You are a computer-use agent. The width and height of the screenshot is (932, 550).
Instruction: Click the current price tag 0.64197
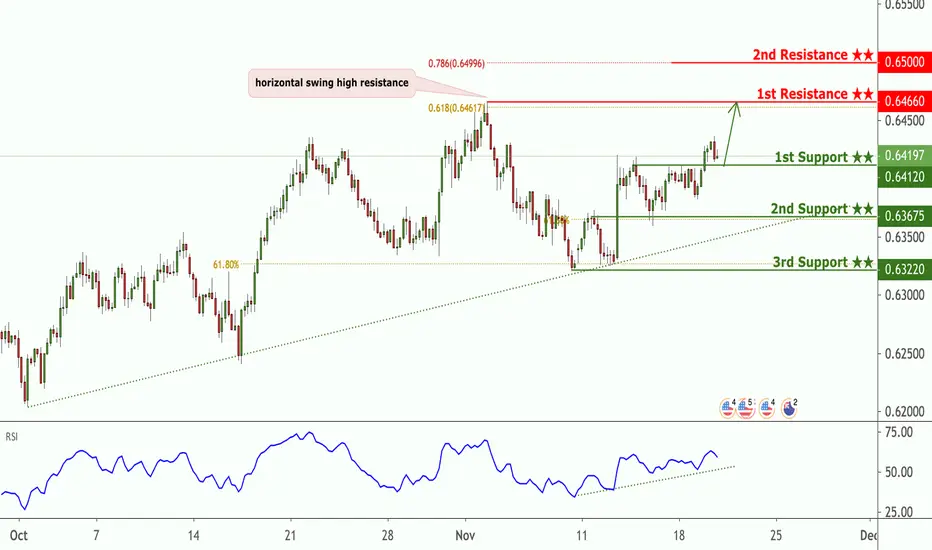click(905, 155)
